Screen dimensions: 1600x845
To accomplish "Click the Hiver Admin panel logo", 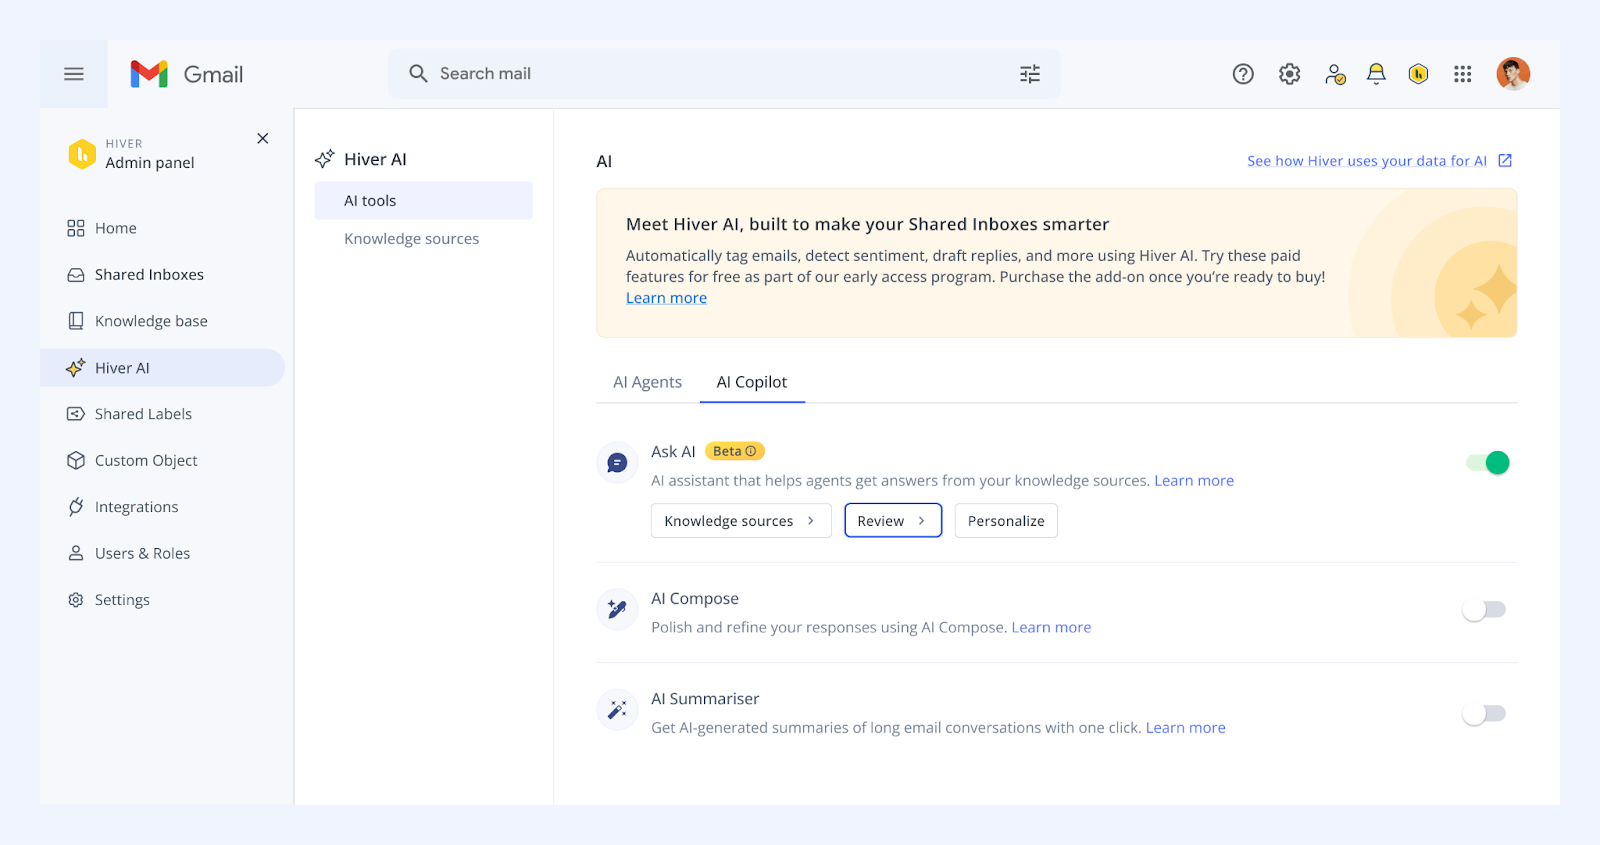I will pos(82,154).
